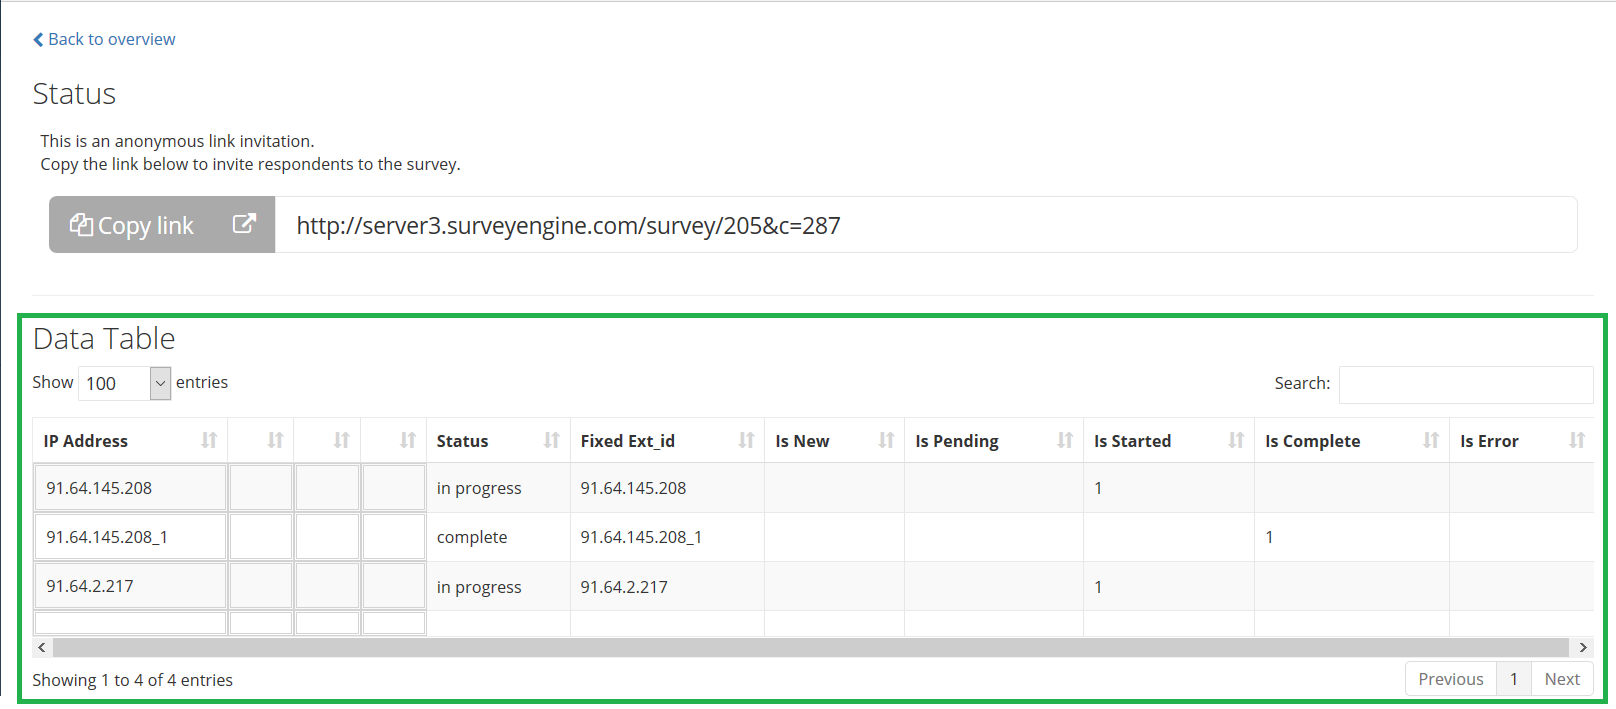
Task: Sort by Is Error column
Action: [x=1520, y=441]
